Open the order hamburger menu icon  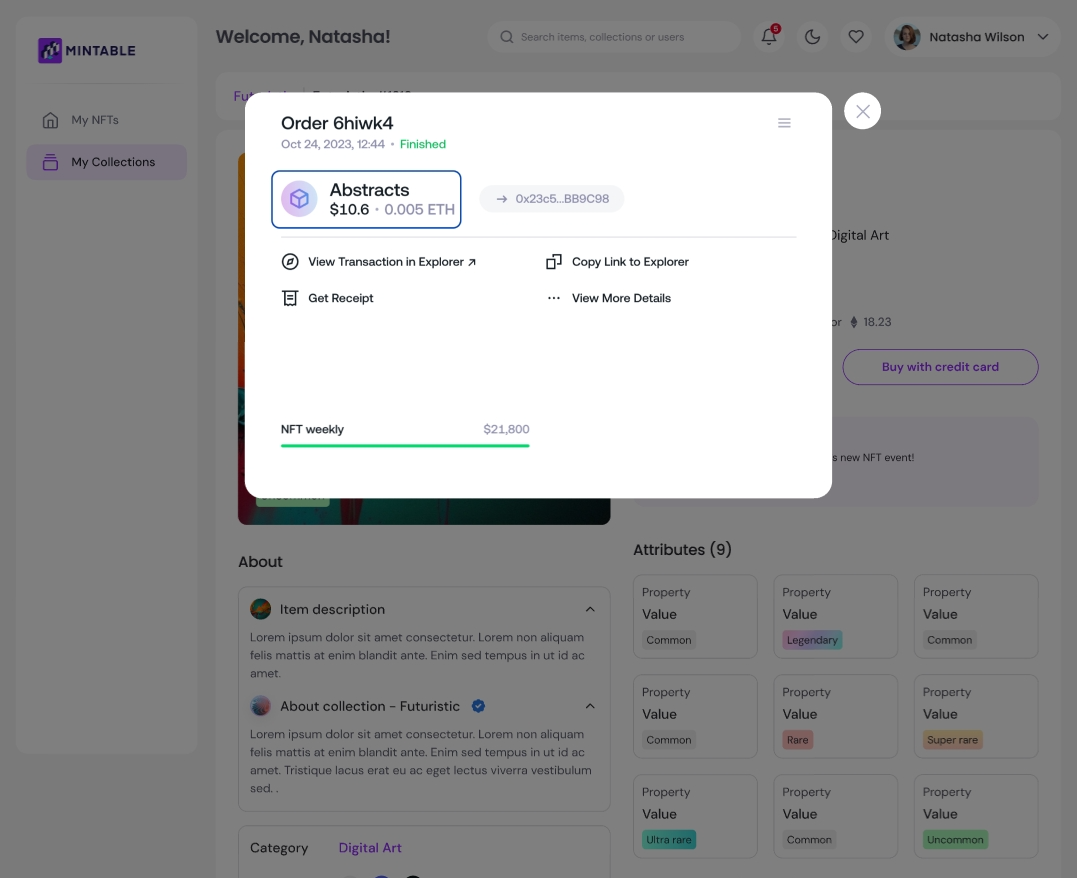point(784,123)
